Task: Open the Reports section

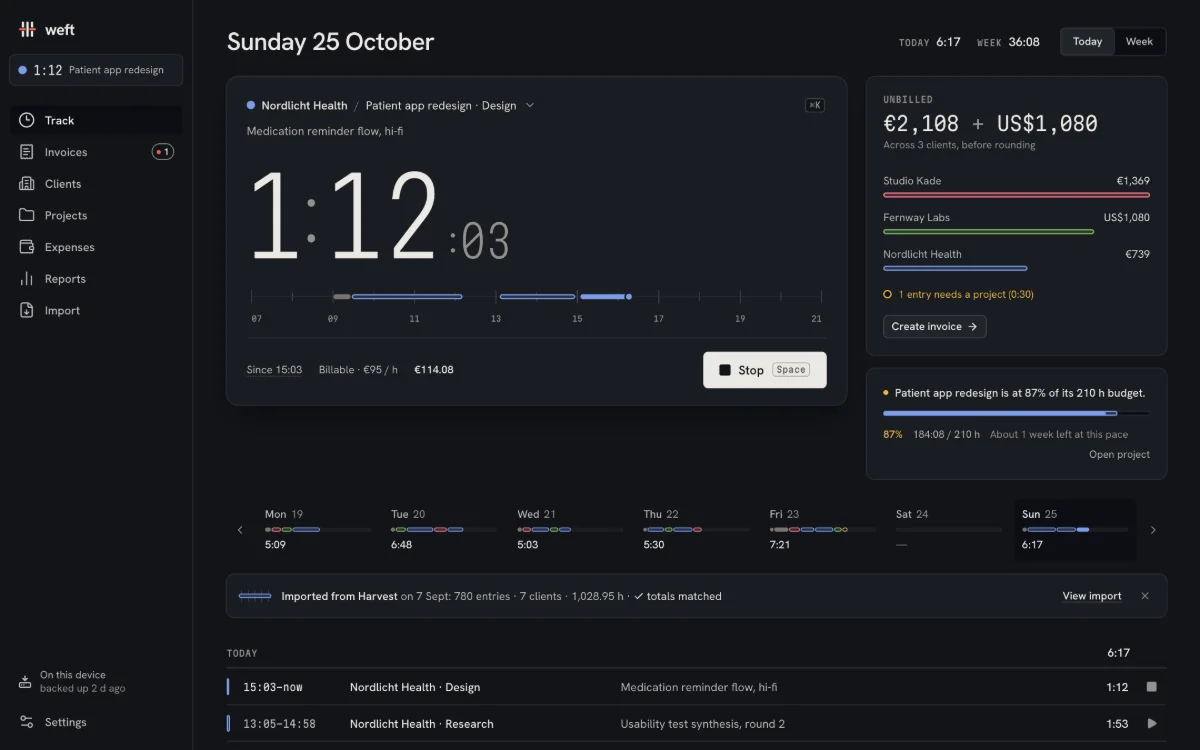Action: coord(96,279)
